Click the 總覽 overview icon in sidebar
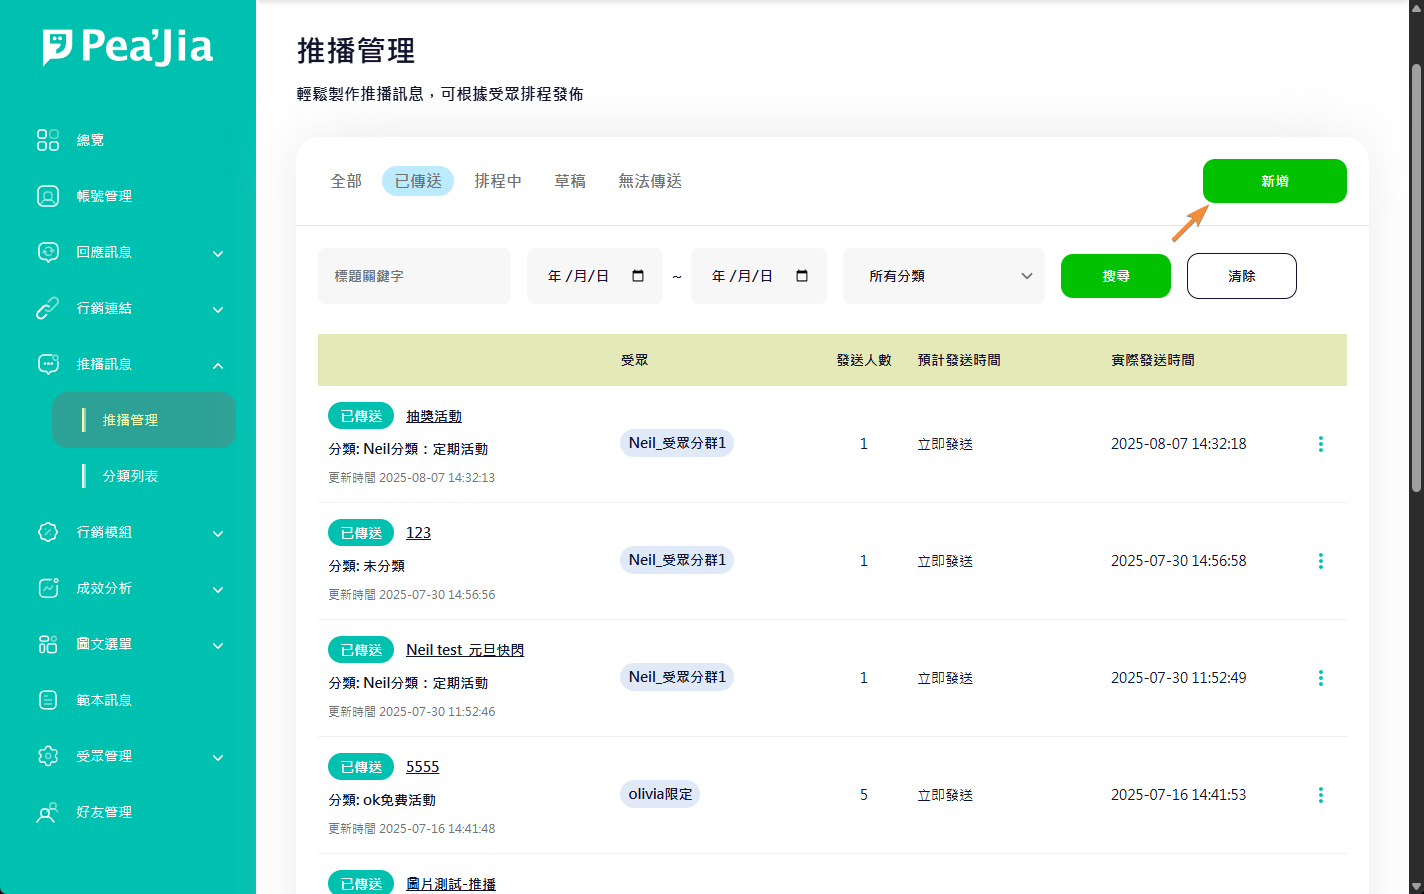Viewport: 1424px width, 894px height. (48, 140)
